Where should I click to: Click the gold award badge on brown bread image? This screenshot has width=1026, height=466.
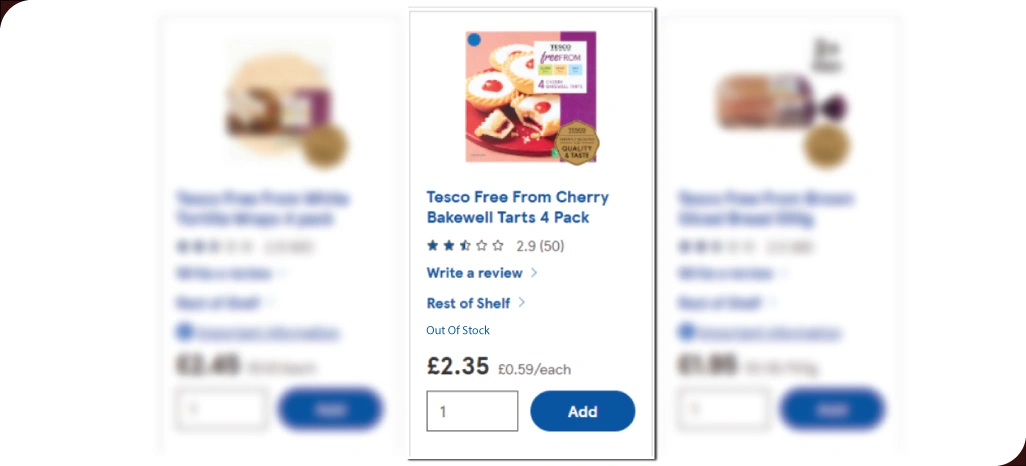coord(826,146)
